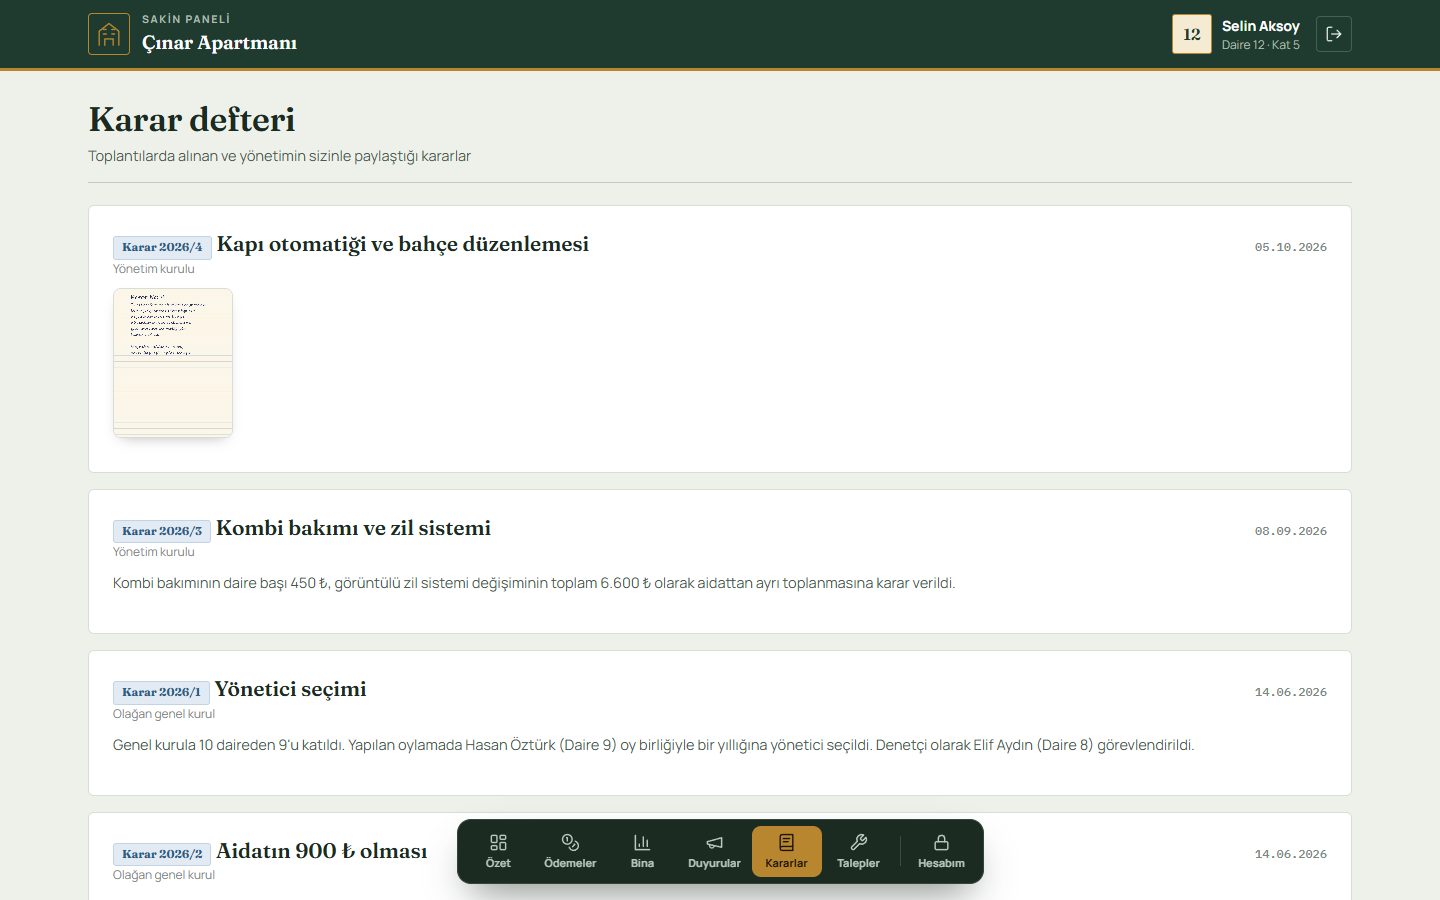Go to Hesabım account tab
1440x900 pixels.
[941, 851]
